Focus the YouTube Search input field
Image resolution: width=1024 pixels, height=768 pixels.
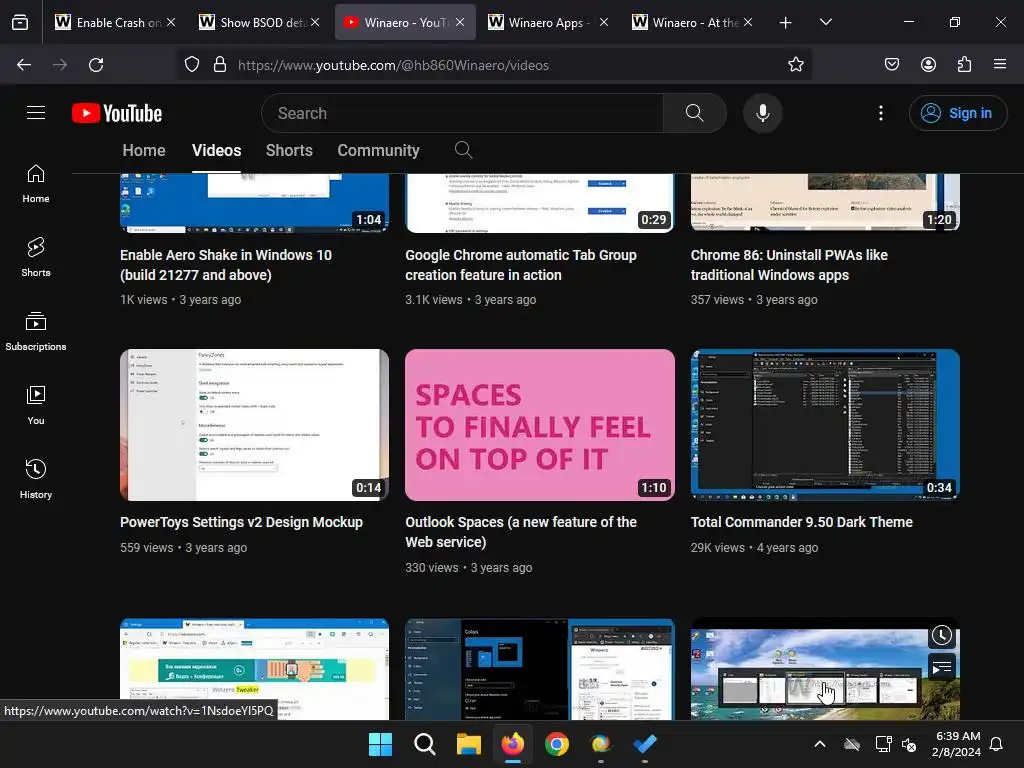coord(462,113)
